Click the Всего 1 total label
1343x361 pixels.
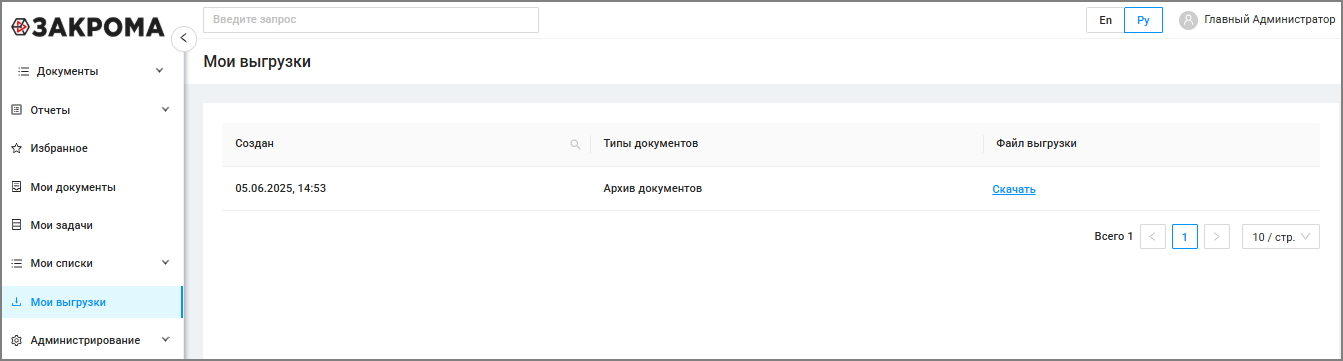coord(1114,237)
